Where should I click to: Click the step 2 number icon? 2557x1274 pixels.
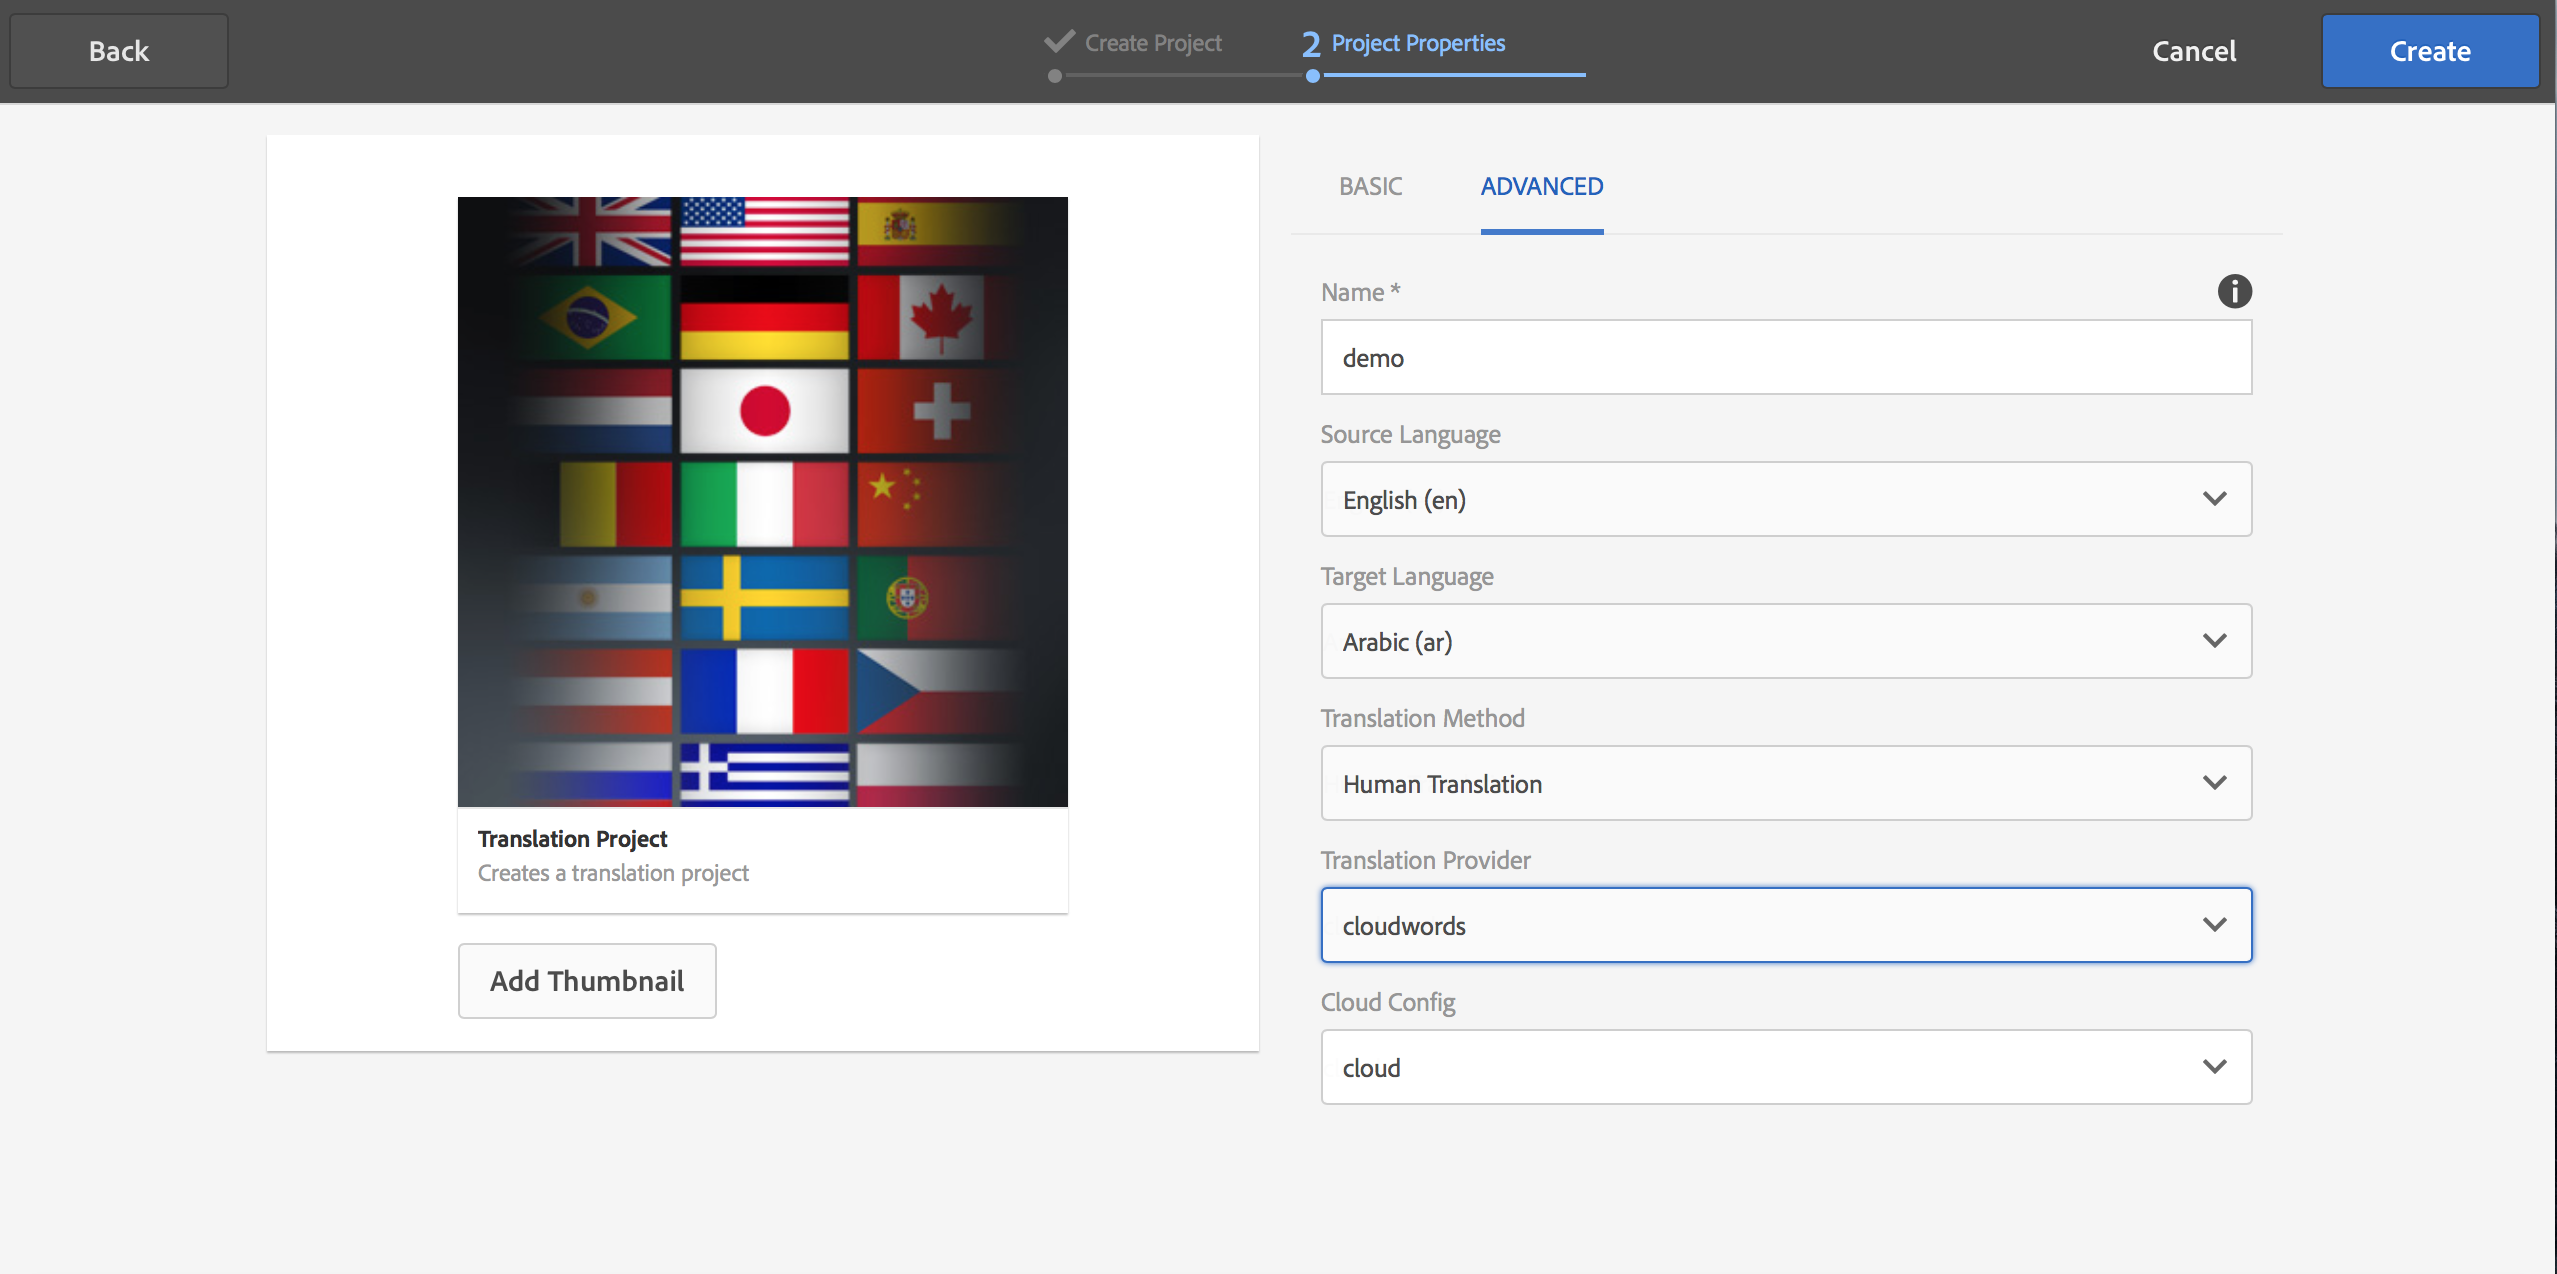pyautogui.click(x=1311, y=44)
